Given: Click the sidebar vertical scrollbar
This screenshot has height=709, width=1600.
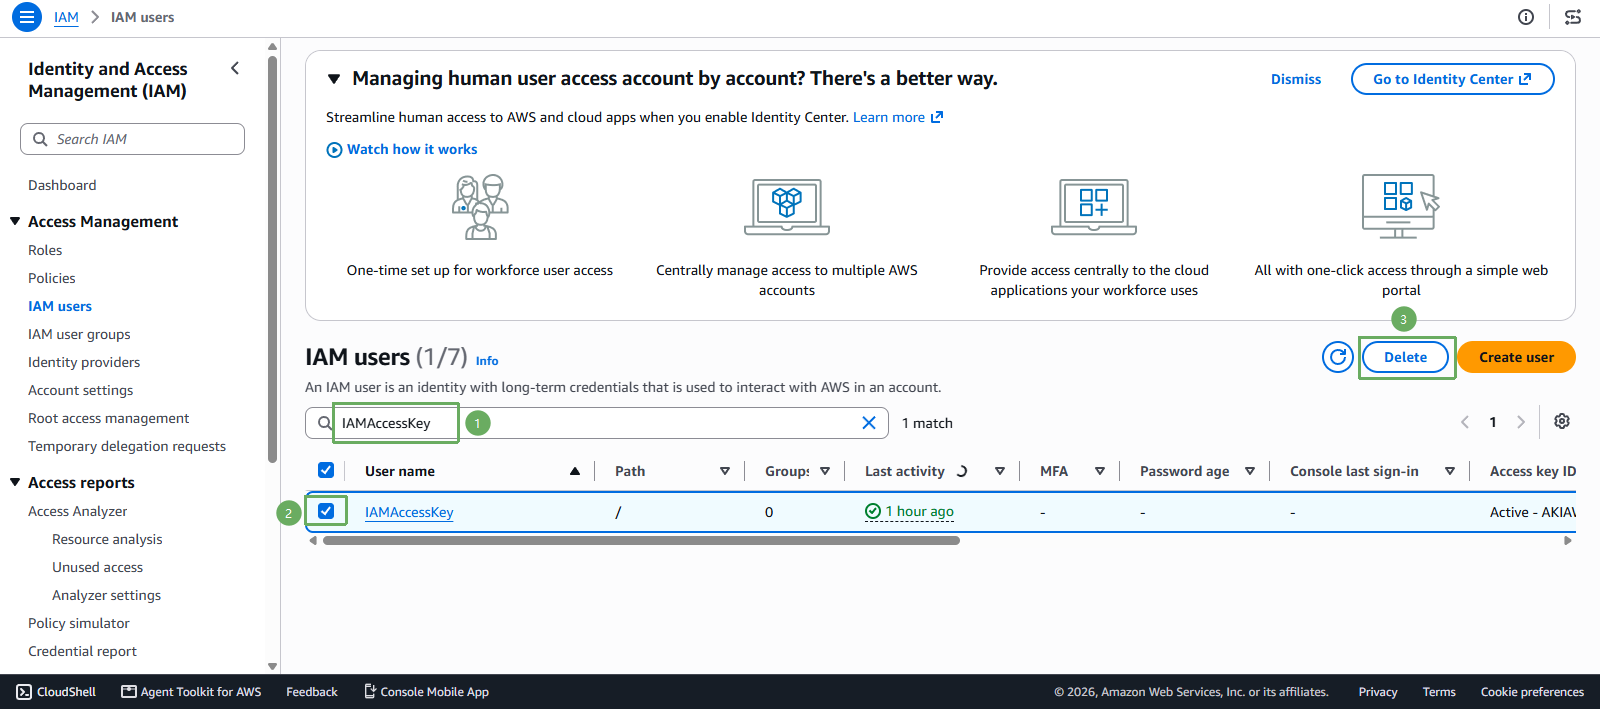Looking at the screenshot, I should 272,260.
